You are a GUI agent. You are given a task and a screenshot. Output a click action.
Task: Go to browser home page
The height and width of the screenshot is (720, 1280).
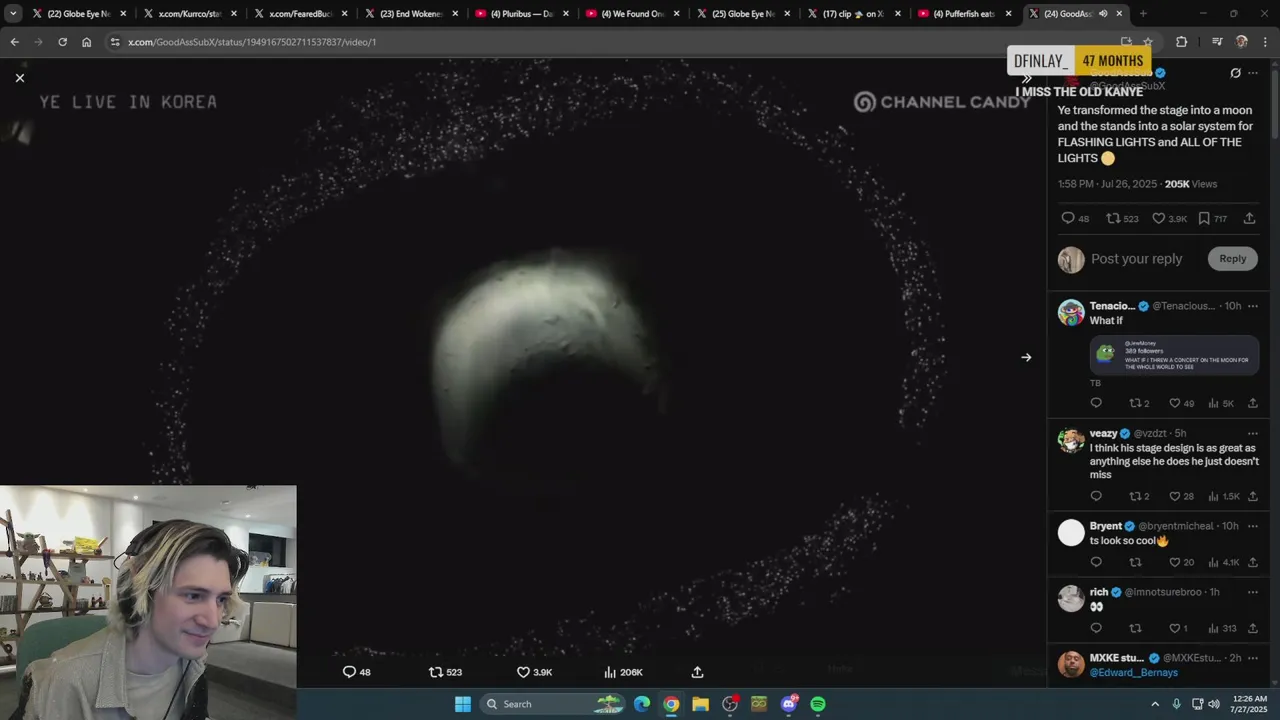click(x=87, y=42)
